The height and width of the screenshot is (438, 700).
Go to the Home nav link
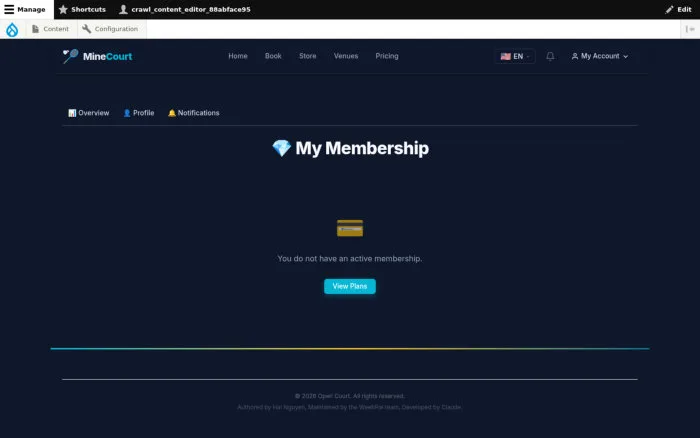pyautogui.click(x=238, y=56)
